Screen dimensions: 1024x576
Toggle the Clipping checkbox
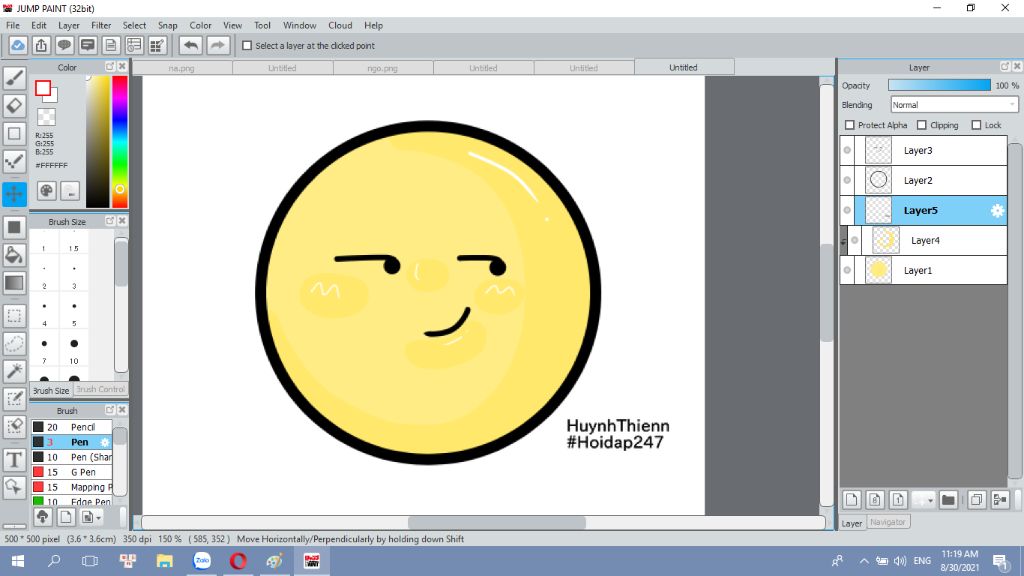point(921,125)
